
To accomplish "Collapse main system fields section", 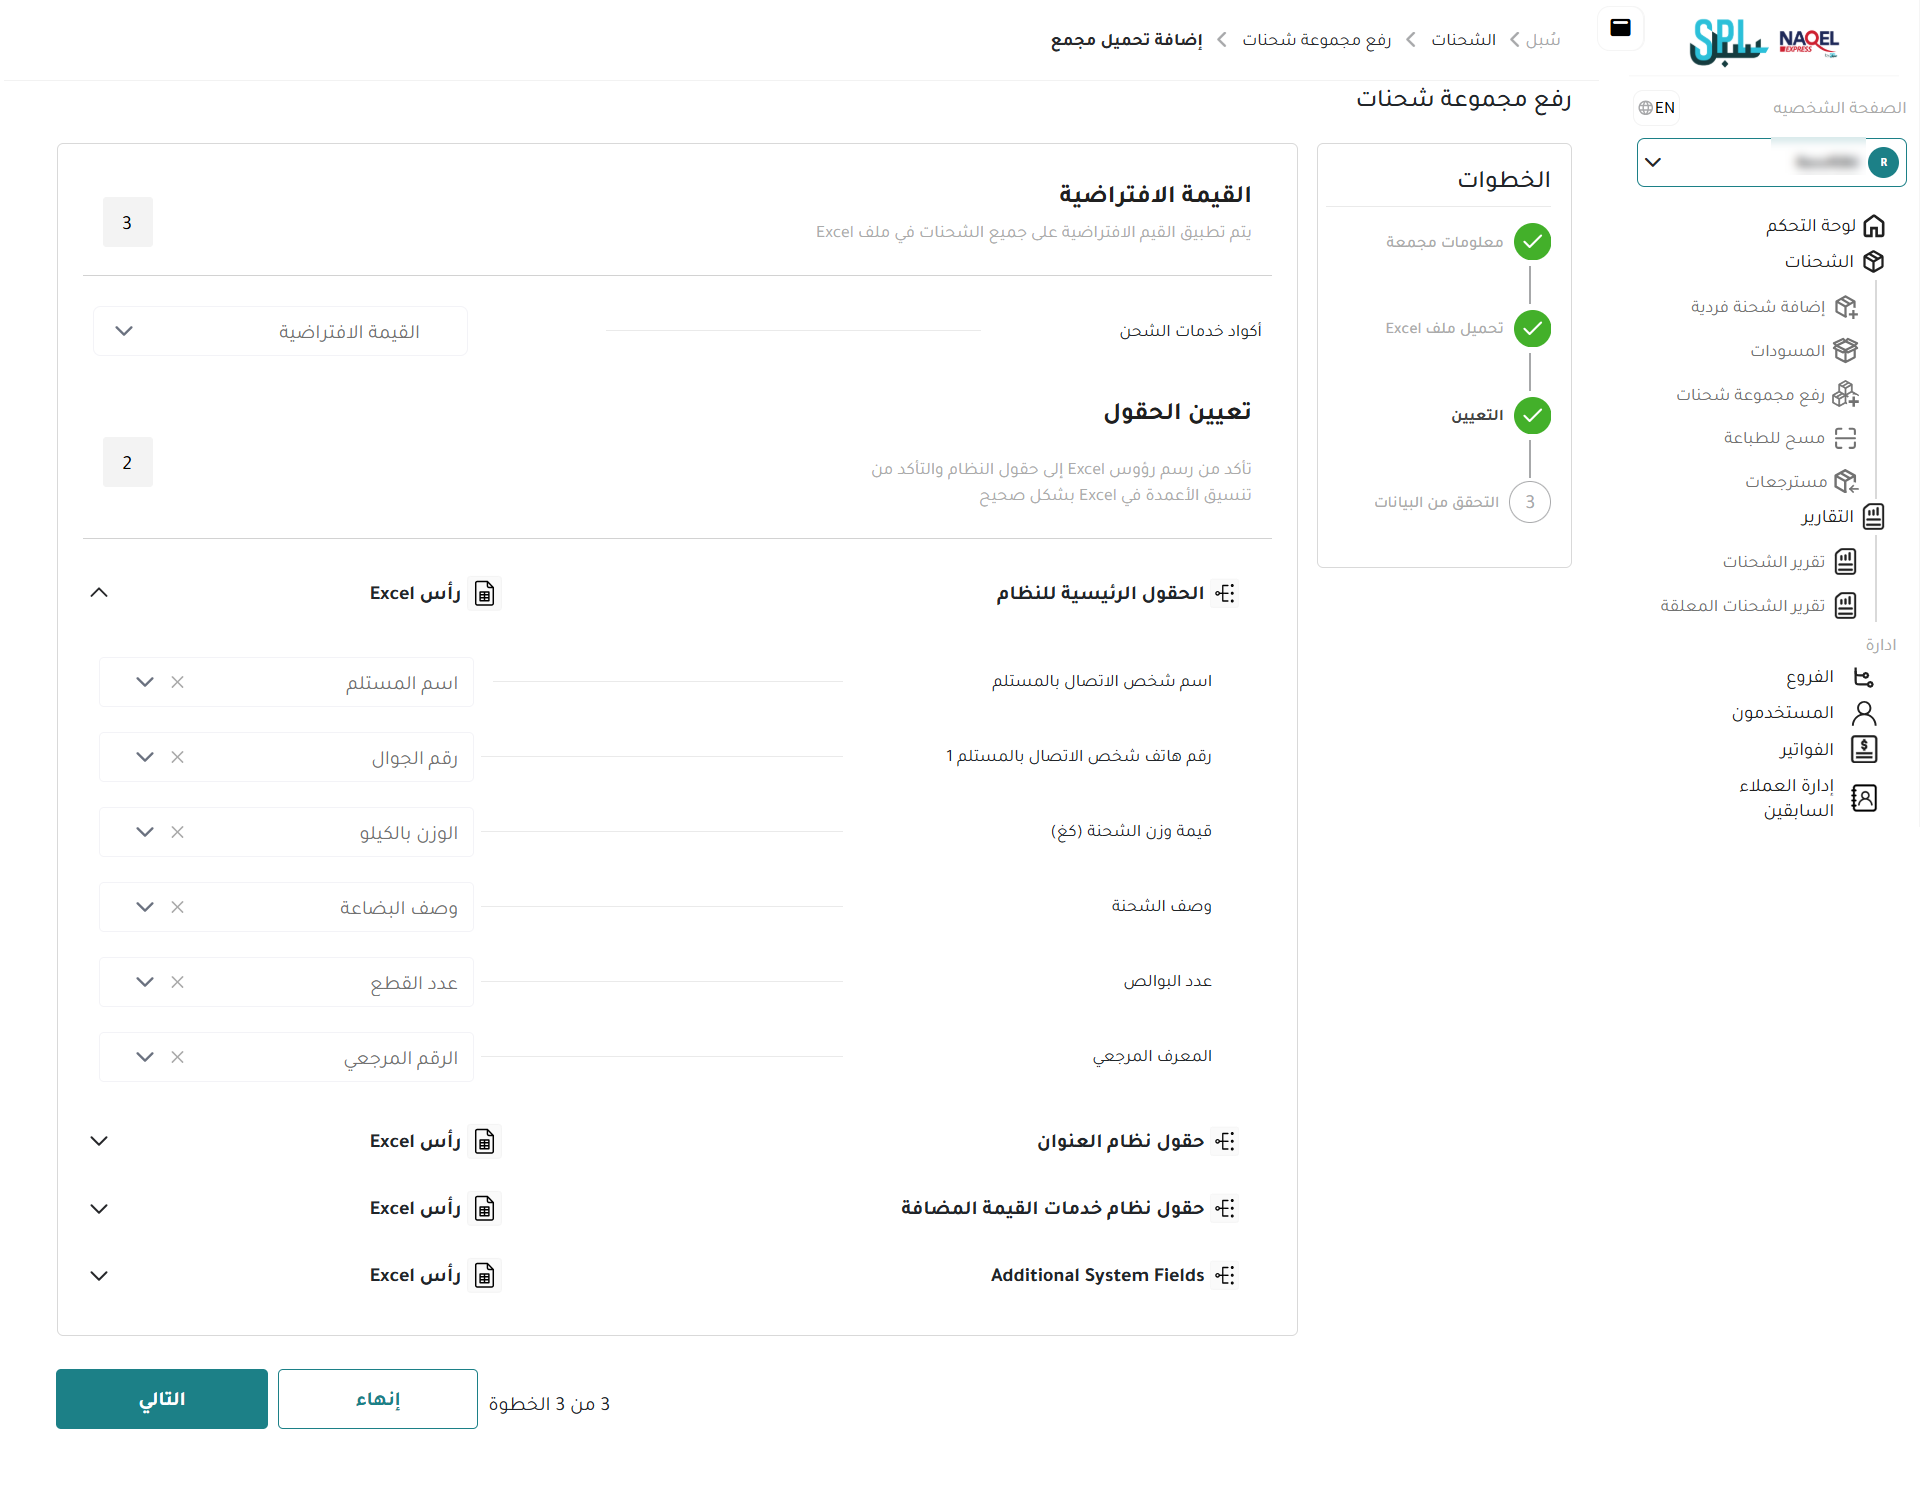I will (99, 593).
